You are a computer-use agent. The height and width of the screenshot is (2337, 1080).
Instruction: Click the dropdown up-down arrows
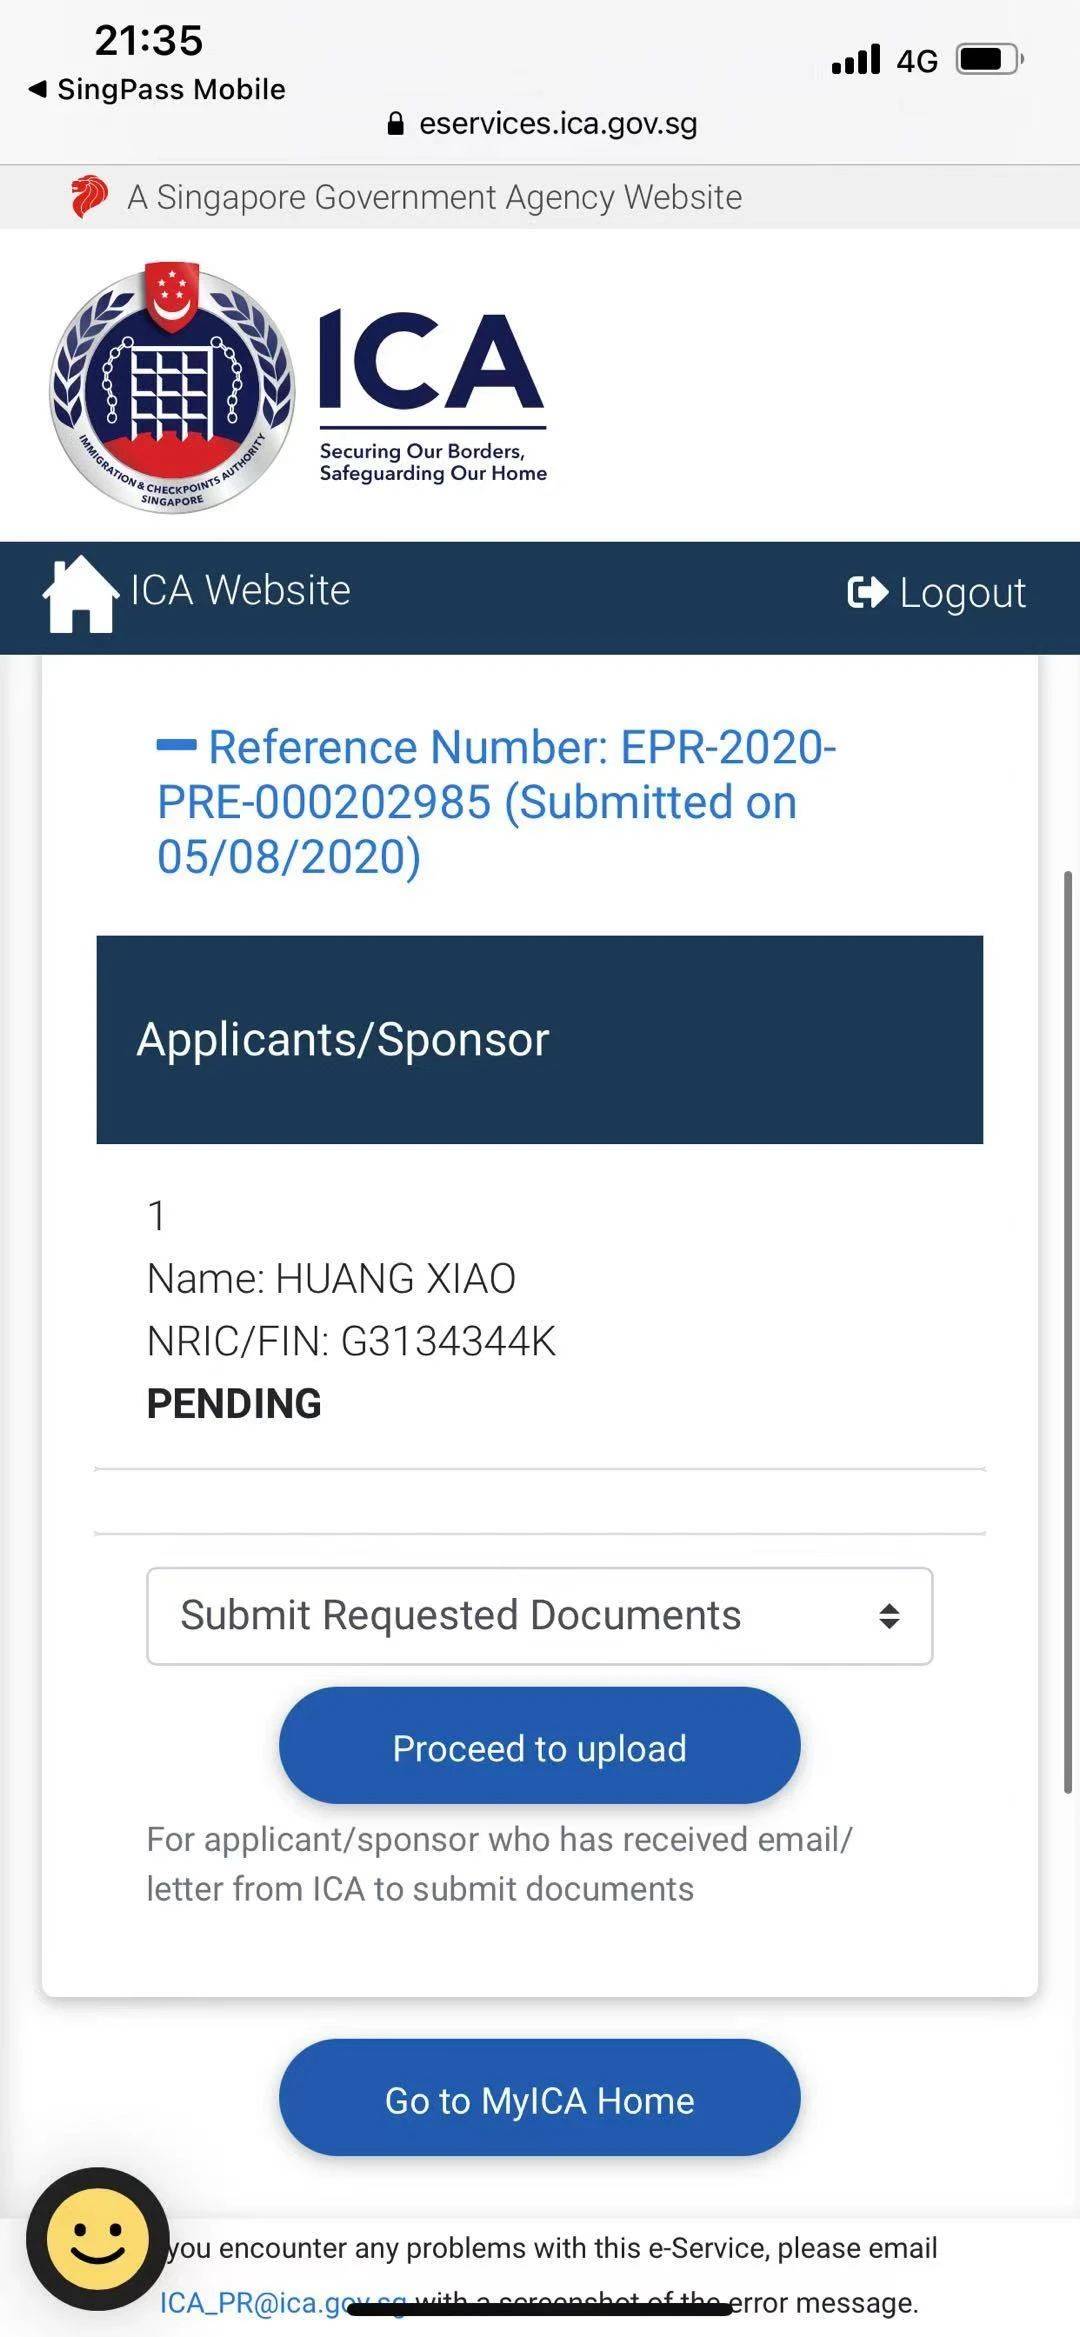[x=889, y=1616]
